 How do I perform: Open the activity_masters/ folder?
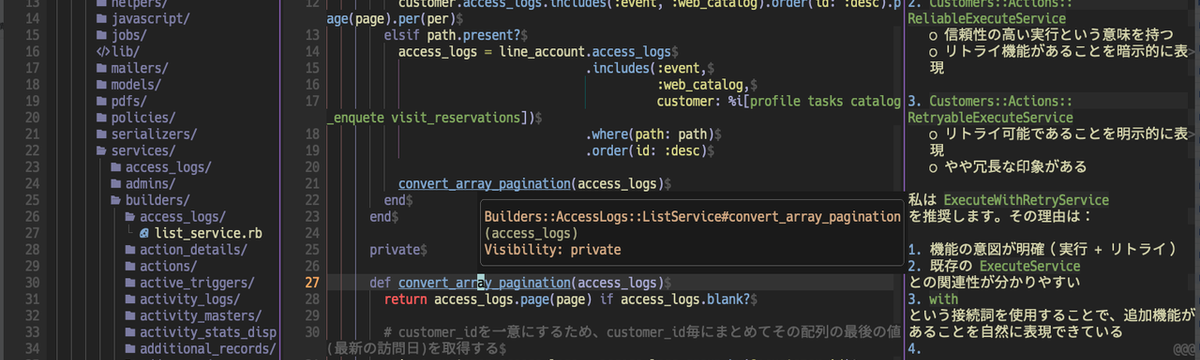(200, 316)
